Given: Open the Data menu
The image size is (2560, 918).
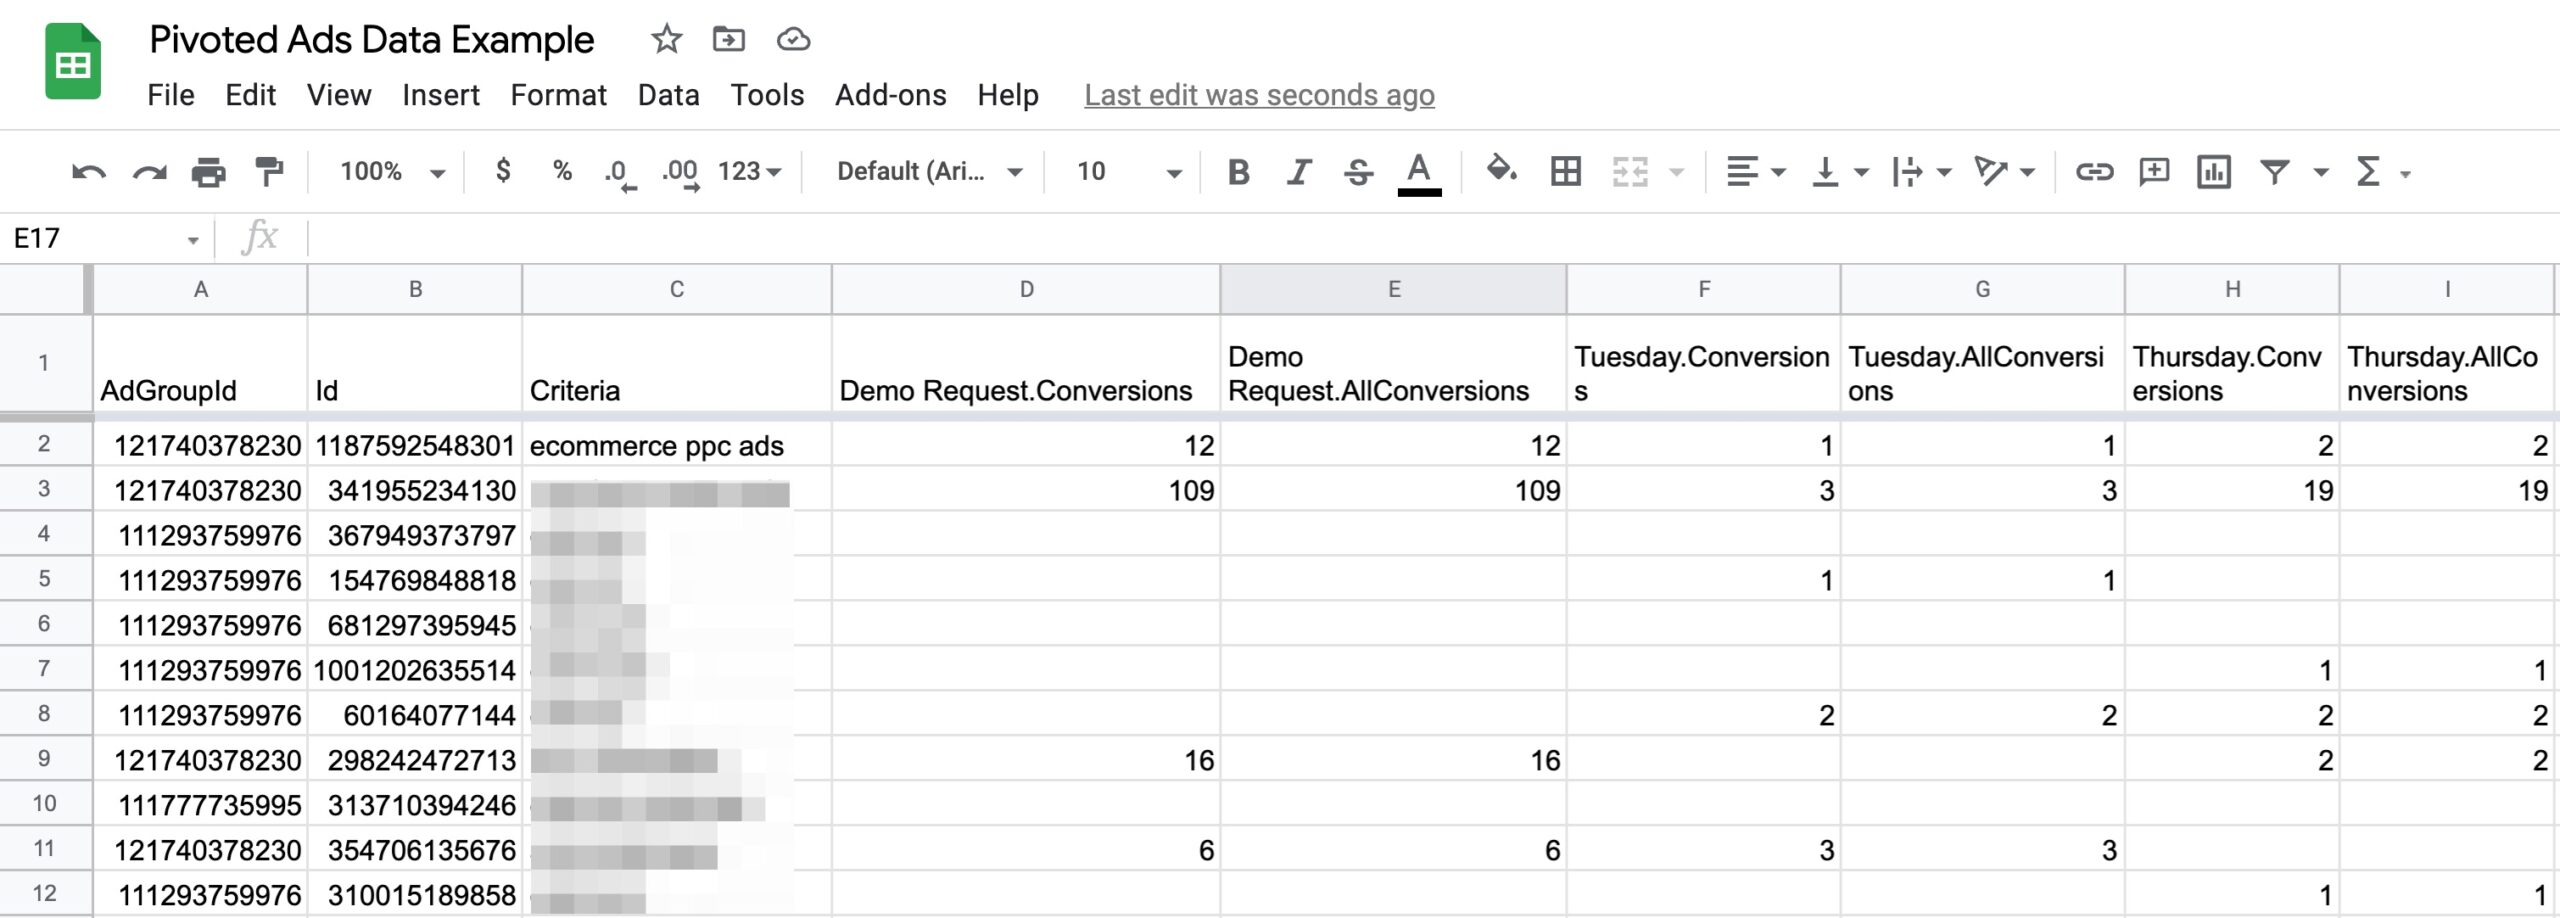Looking at the screenshot, I should [668, 95].
